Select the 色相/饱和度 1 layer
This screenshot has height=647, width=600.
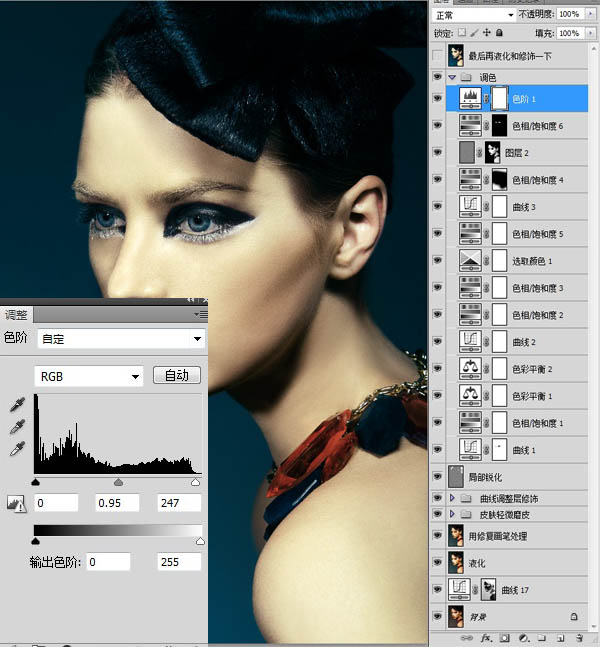pos(517,423)
